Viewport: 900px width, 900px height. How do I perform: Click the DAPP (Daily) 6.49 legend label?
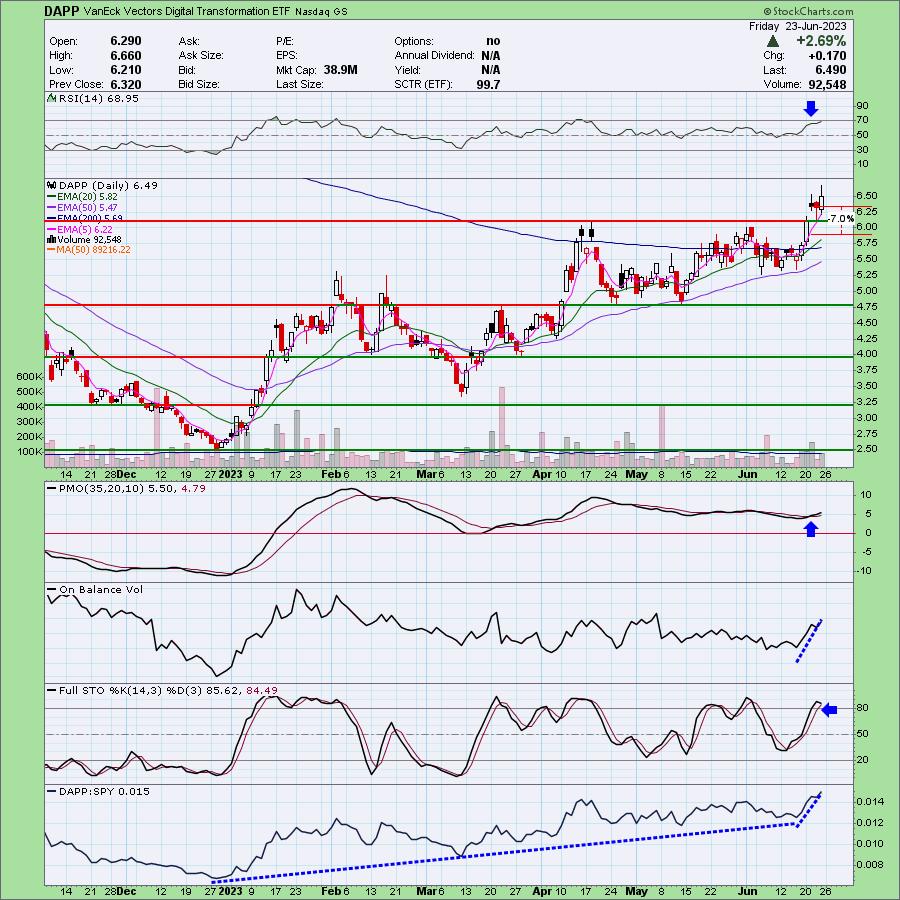click(108, 185)
